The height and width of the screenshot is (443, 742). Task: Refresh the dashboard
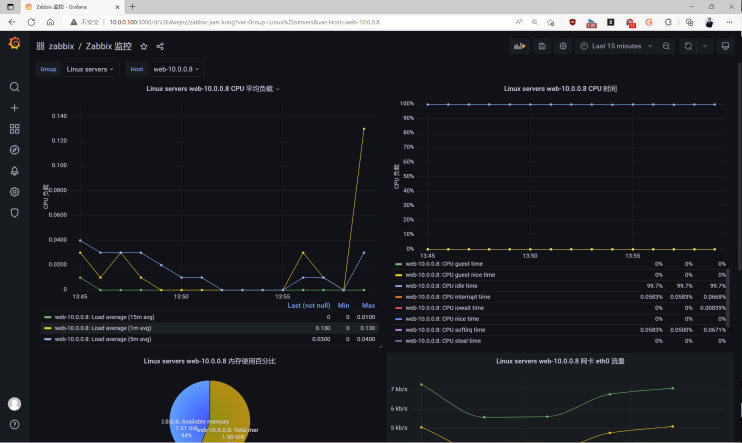click(x=688, y=46)
